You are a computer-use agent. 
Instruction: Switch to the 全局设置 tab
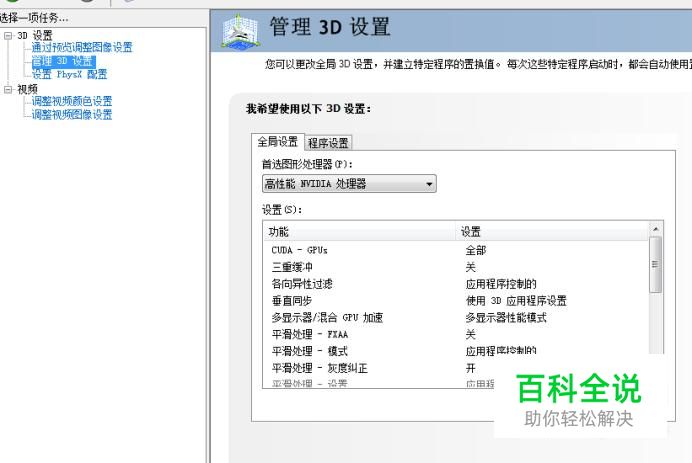278,142
